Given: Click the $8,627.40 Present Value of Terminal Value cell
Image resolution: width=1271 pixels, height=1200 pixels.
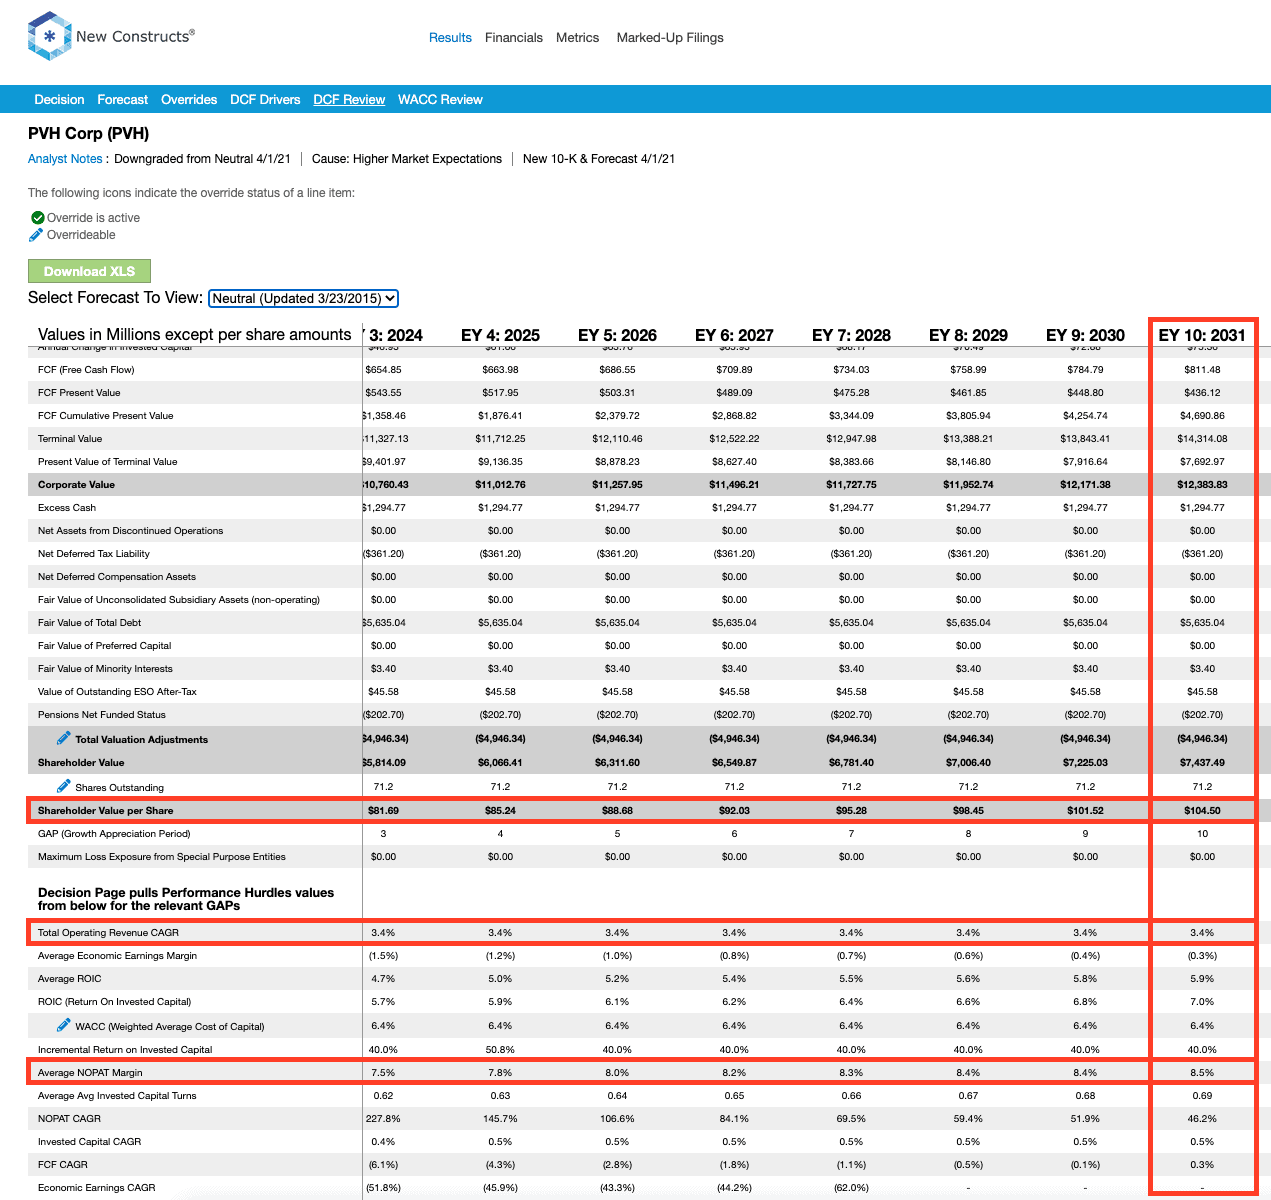Looking at the screenshot, I should 734,462.
